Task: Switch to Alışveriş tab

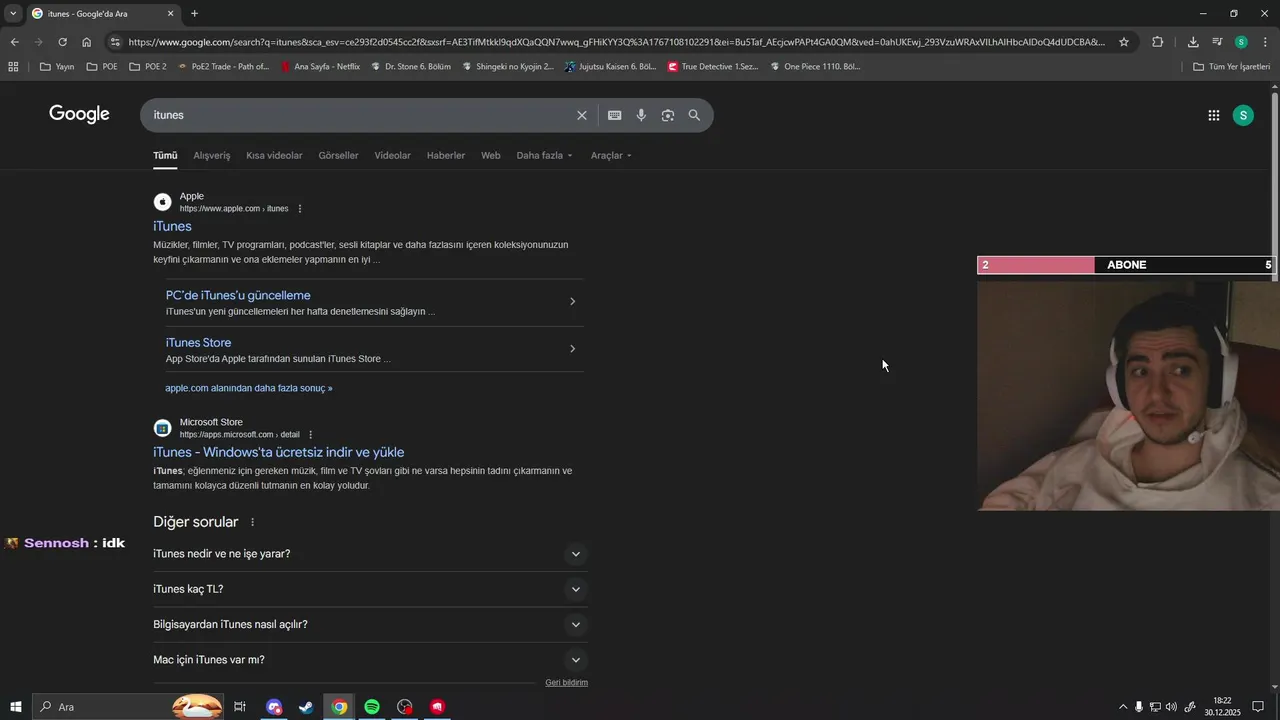Action: click(x=212, y=156)
